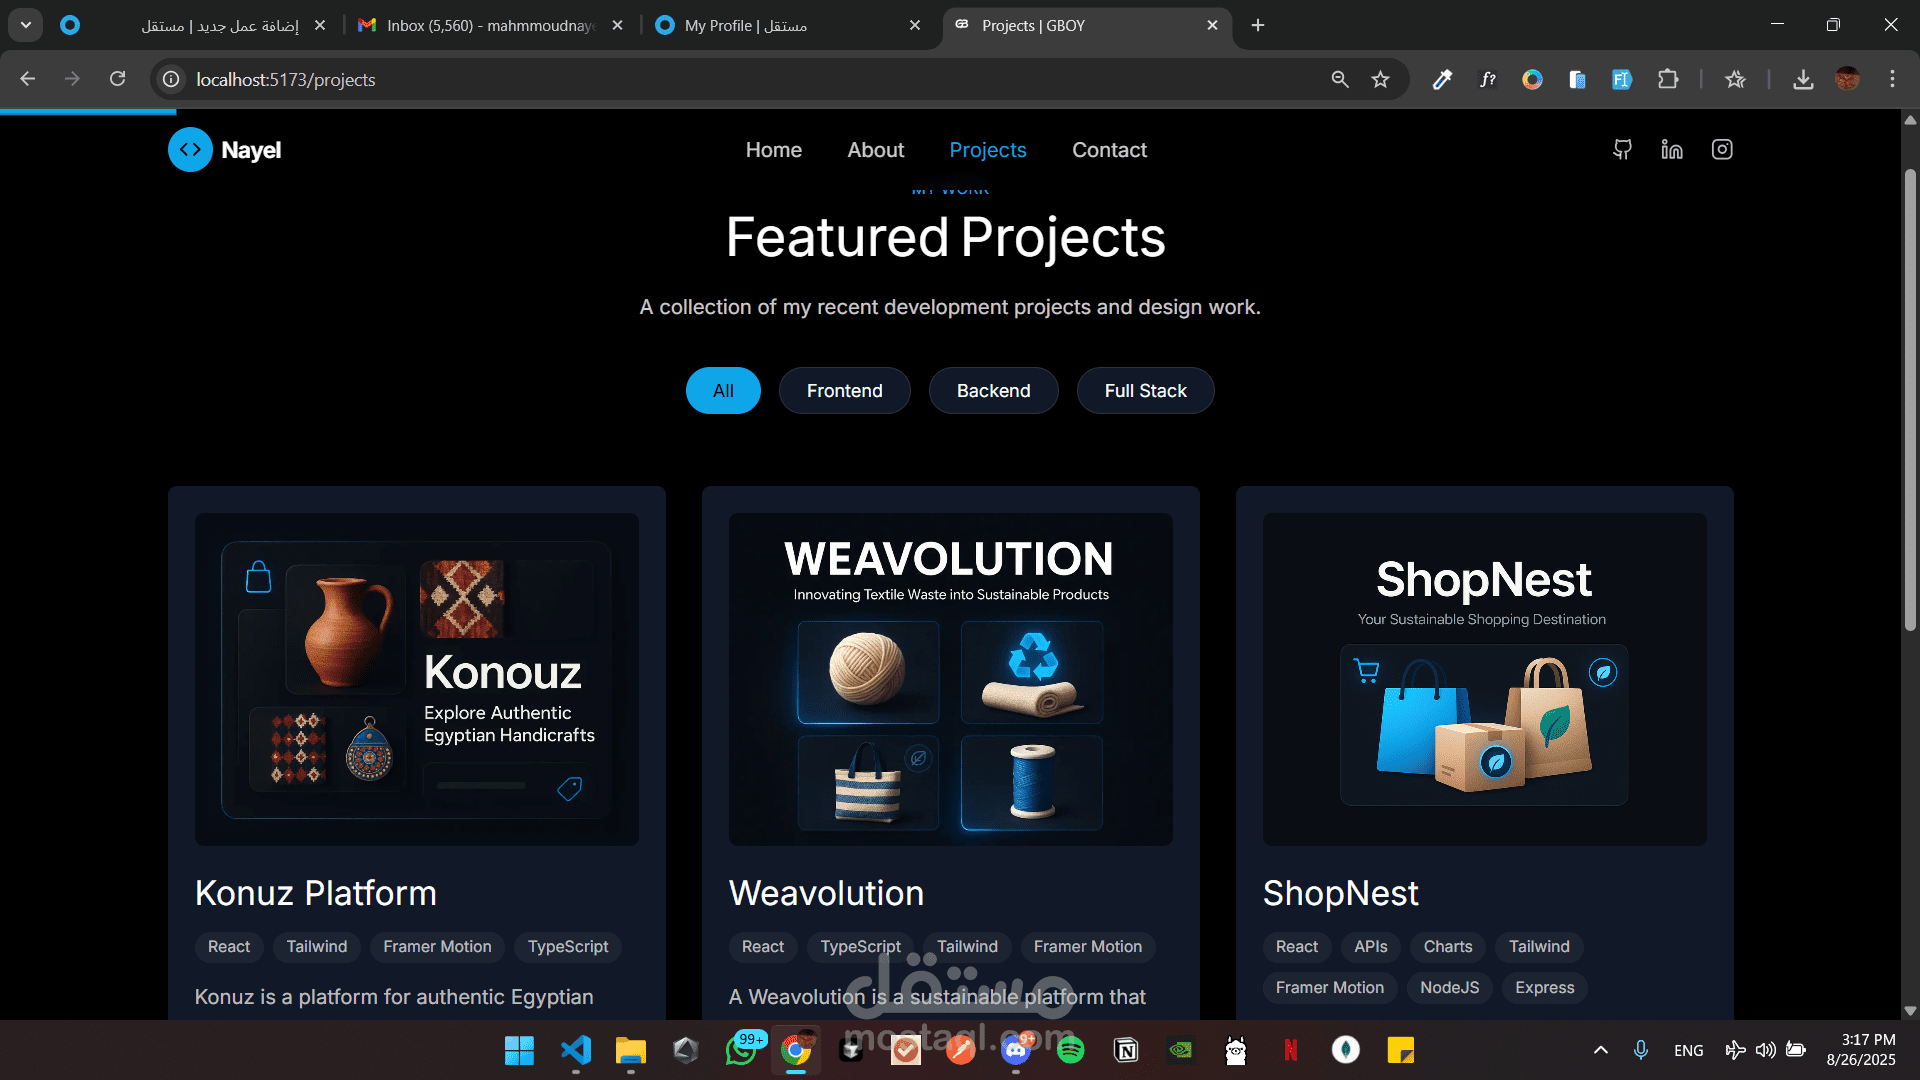This screenshot has height=1080, width=1920.
Task: Open the browser Extensions puzzle icon
Action: tap(1668, 80)
